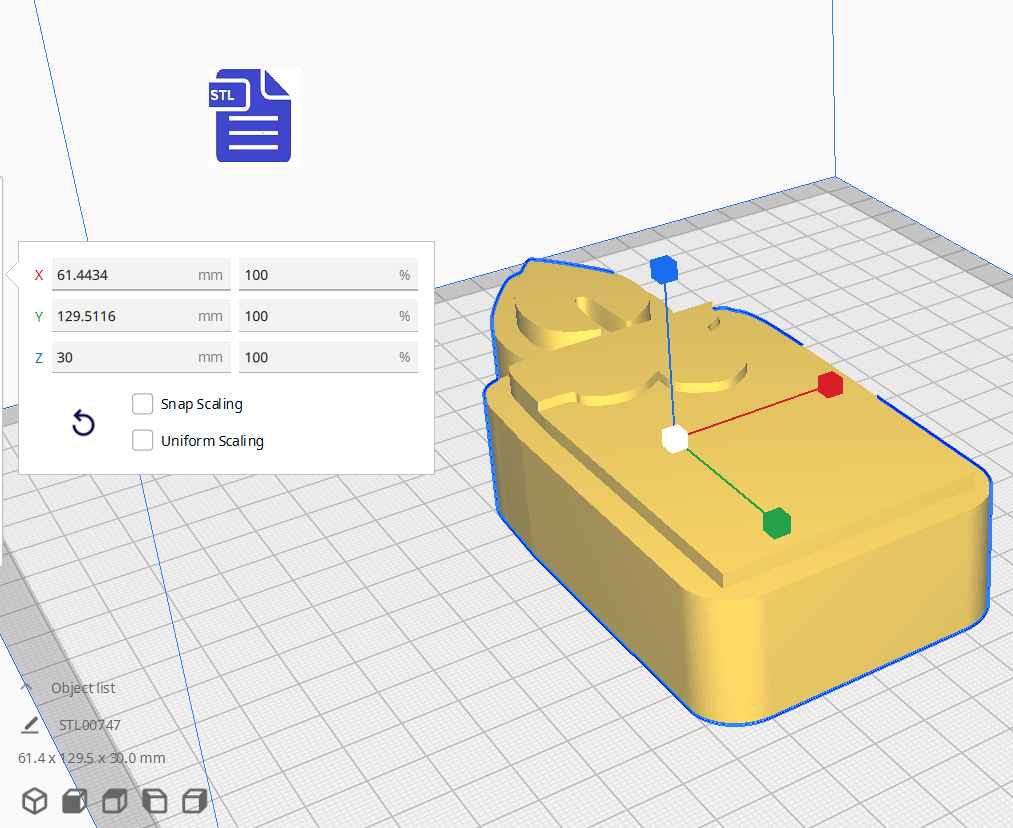The height and width of the screenshot is (828, 1013).
Task: Click the green Y-axis scale handle
Action: point(777,522)
